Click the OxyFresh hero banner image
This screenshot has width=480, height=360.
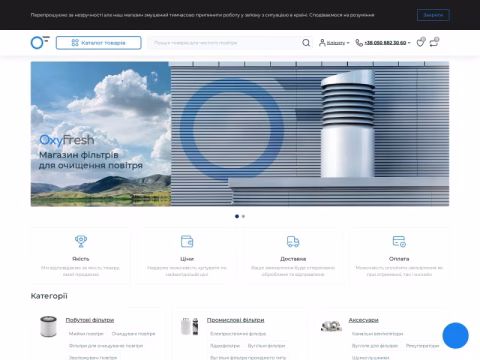[240, 134]
